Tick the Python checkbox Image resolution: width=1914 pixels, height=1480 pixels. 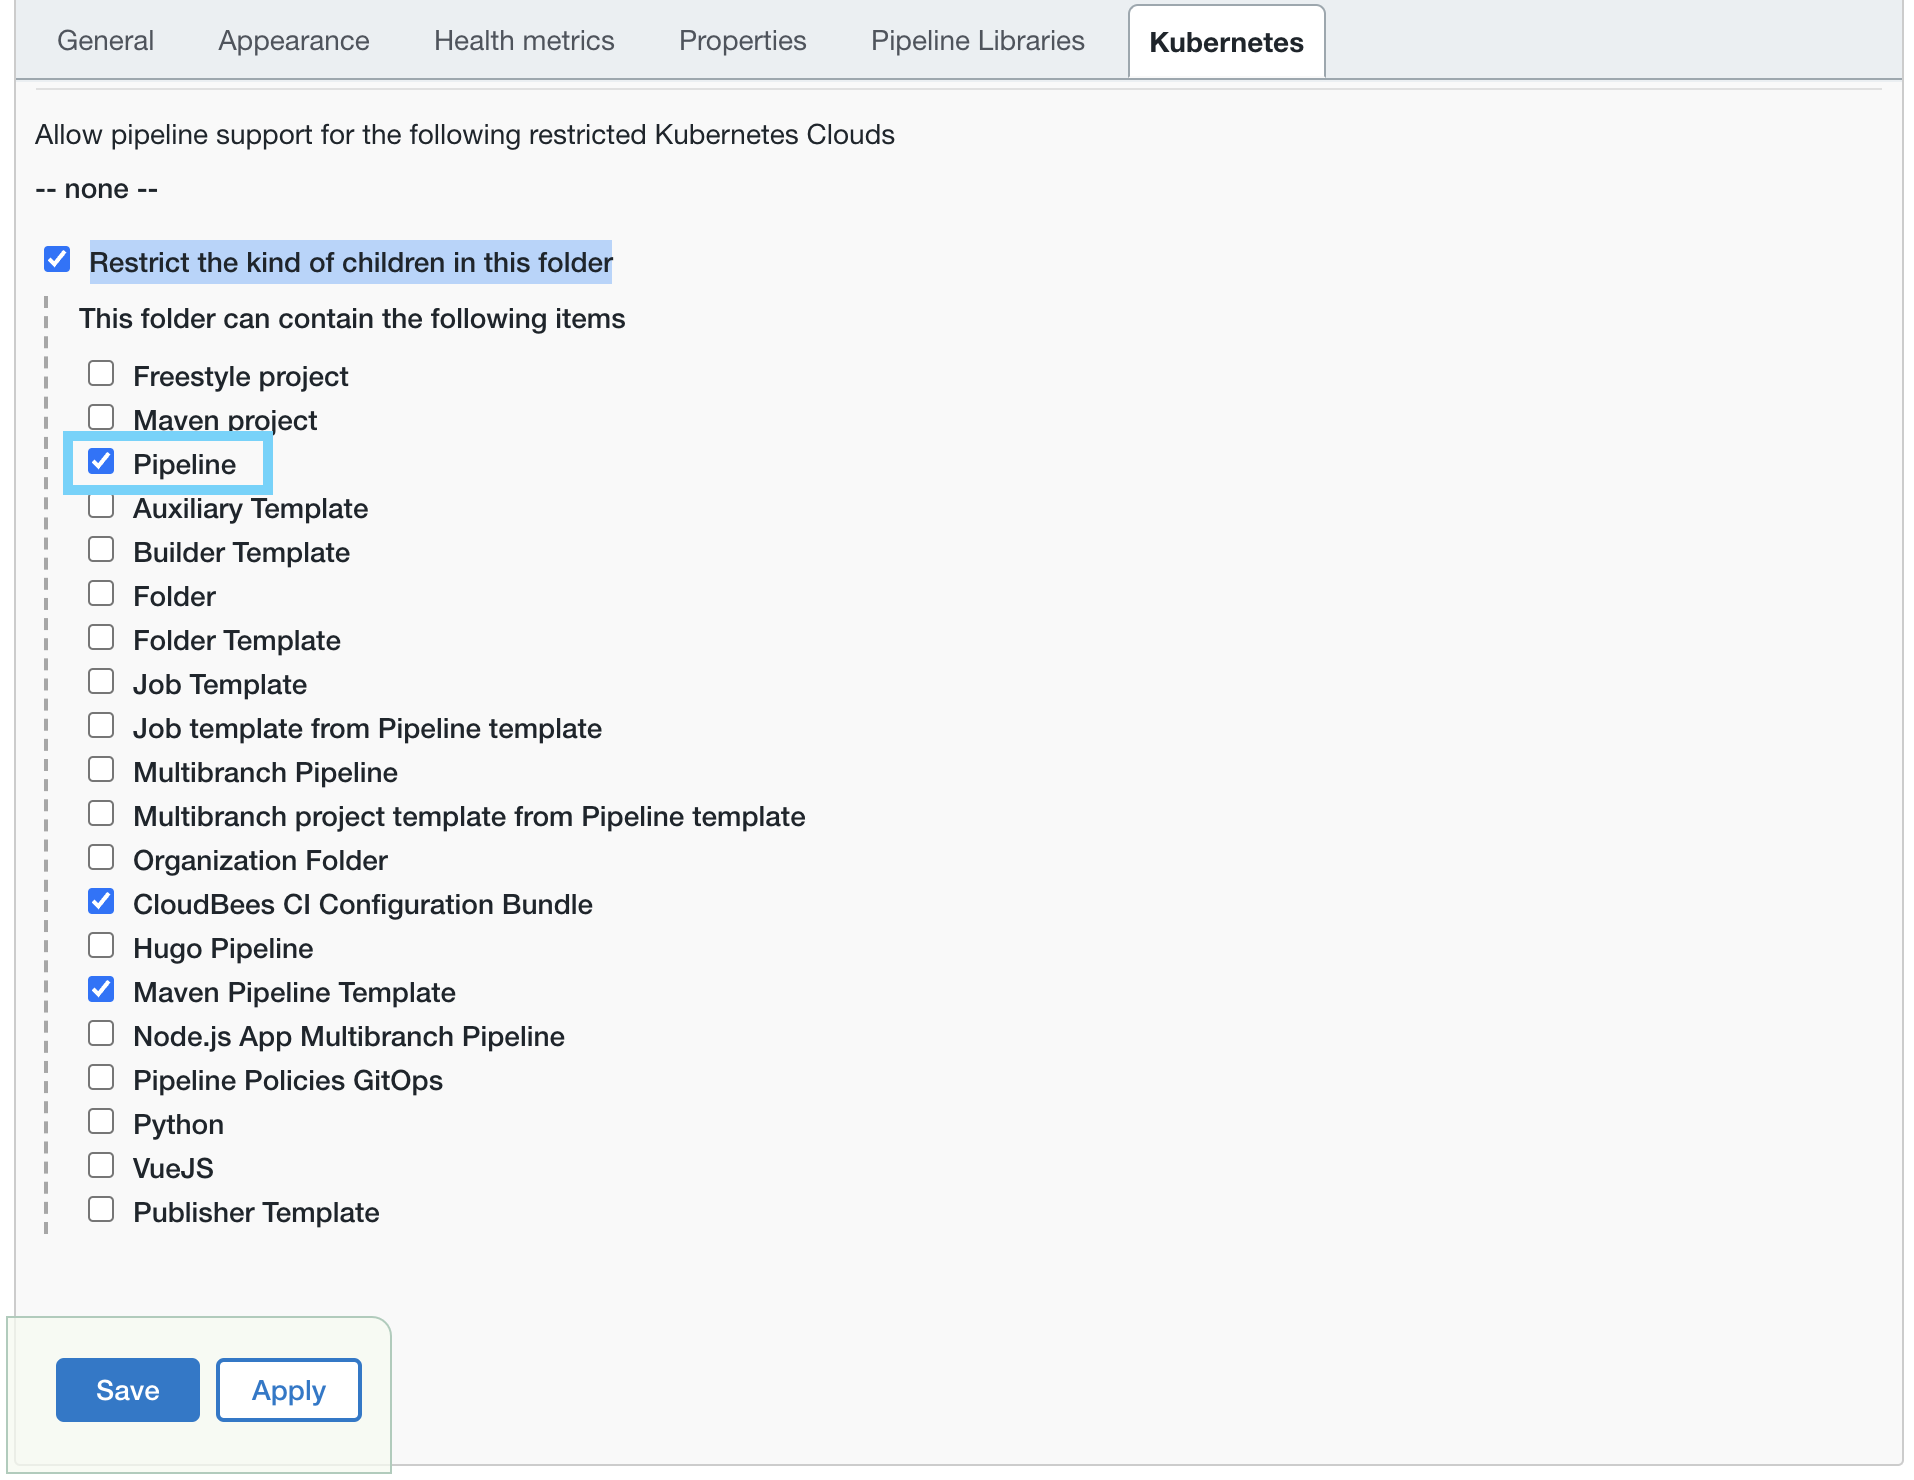point(101,1122)
